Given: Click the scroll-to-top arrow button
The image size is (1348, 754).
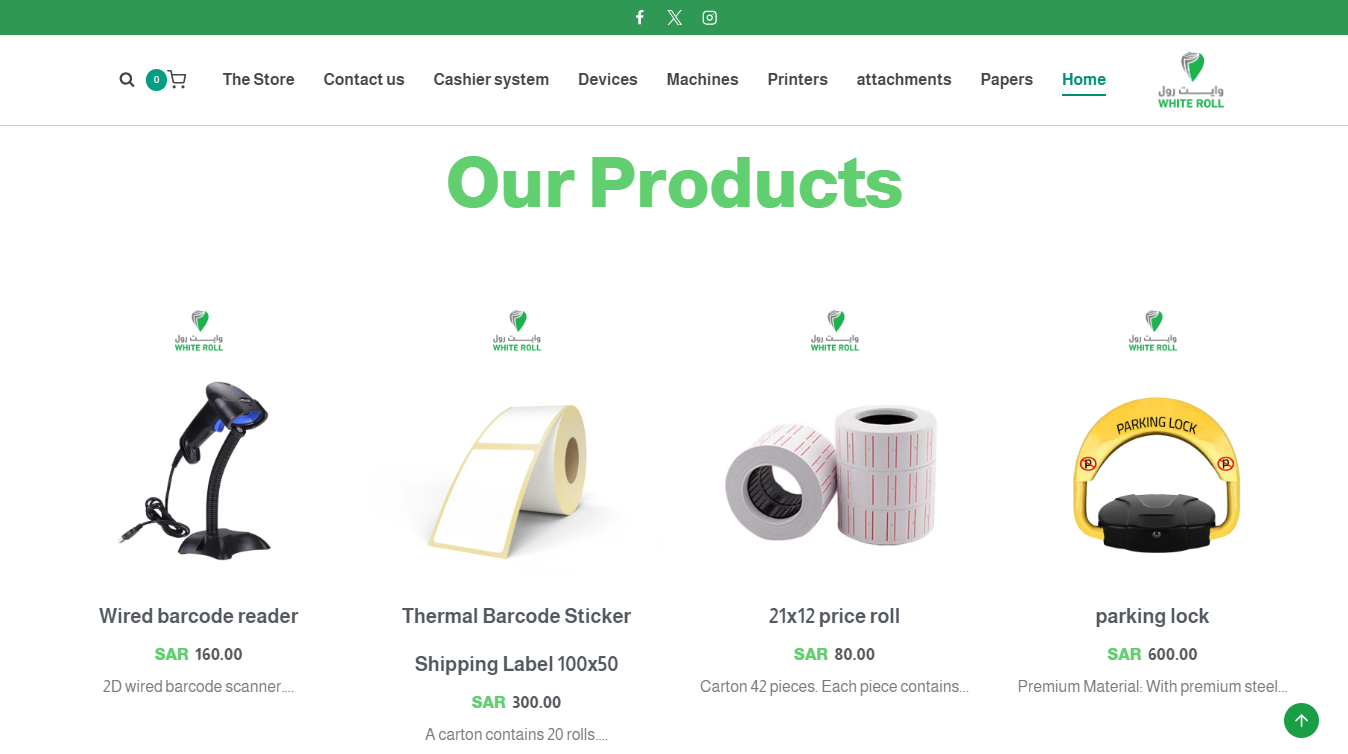Looking at the screenshot, I should (x=1301, y=720).
